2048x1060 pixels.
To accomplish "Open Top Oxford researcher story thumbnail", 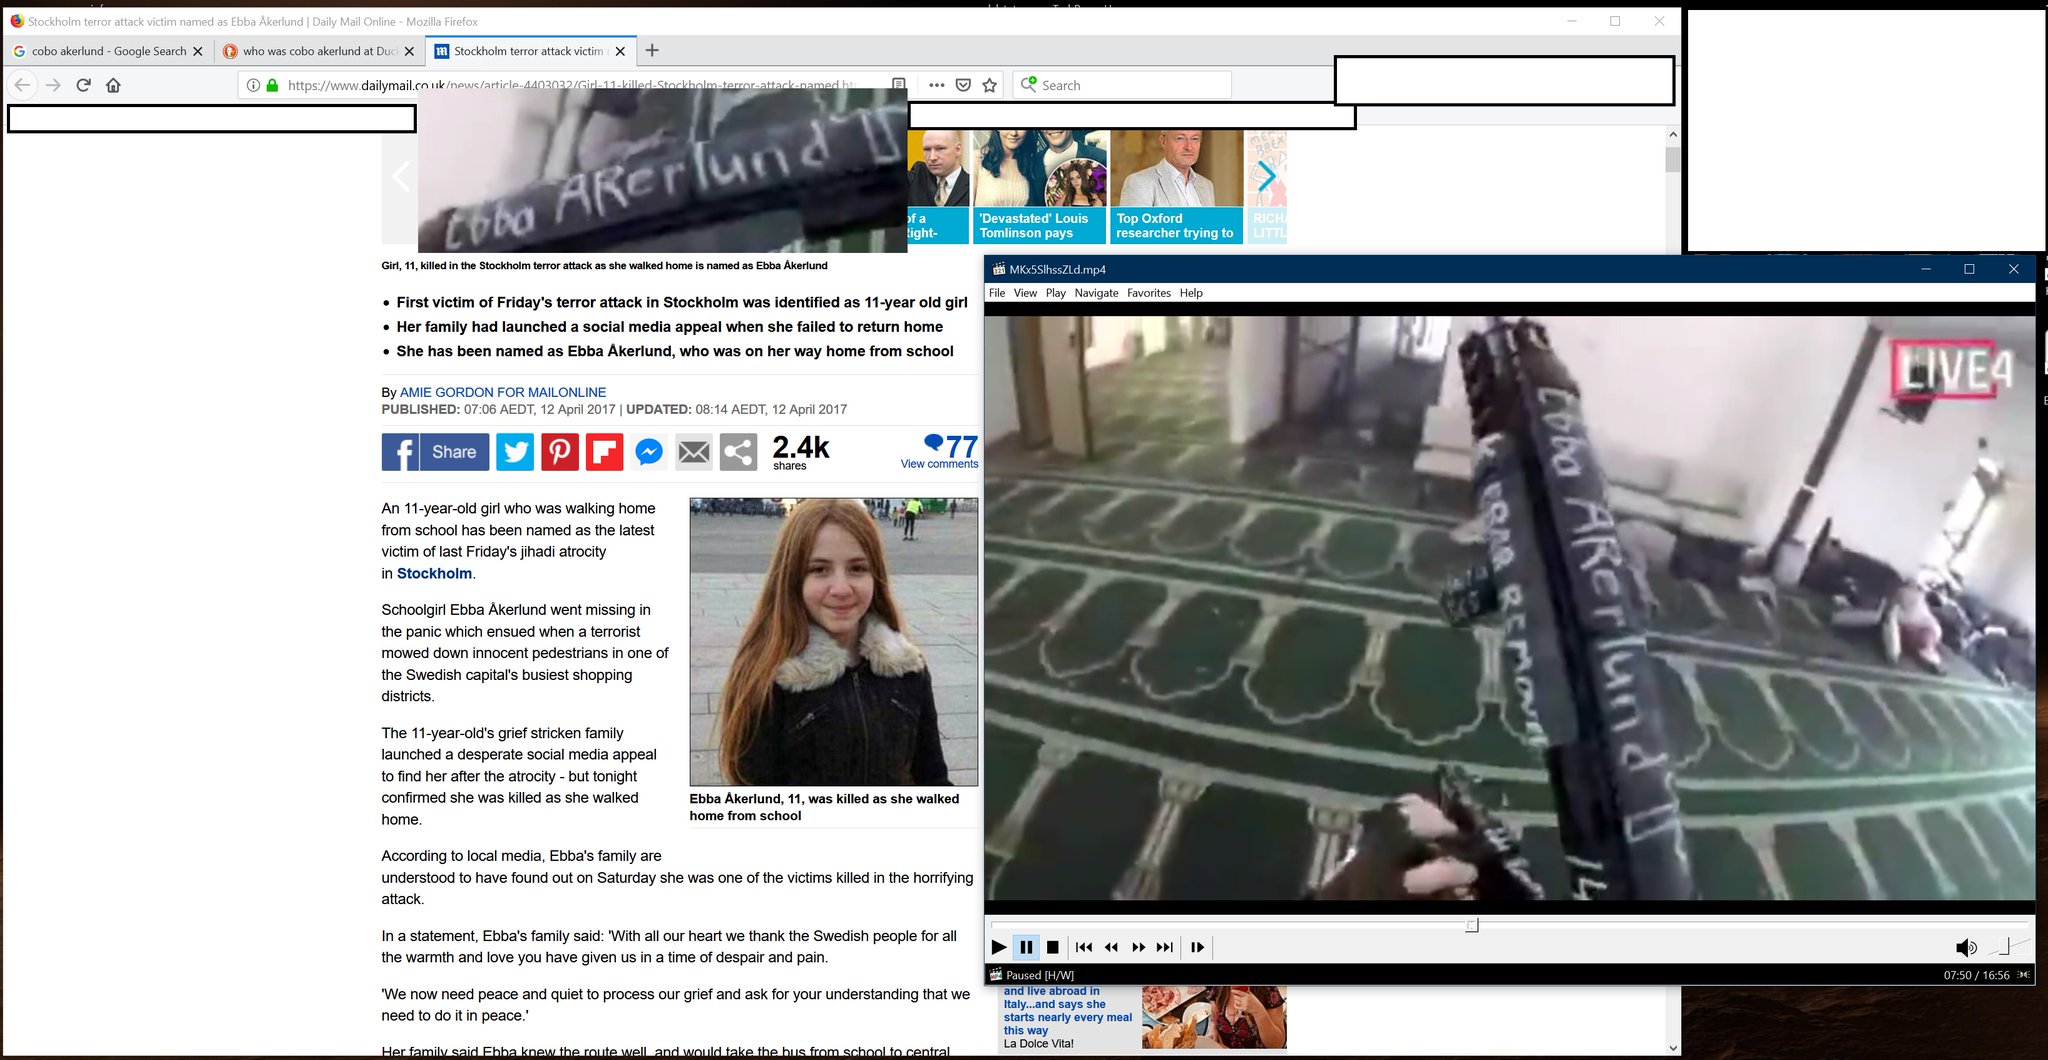I will (1177, 186).
